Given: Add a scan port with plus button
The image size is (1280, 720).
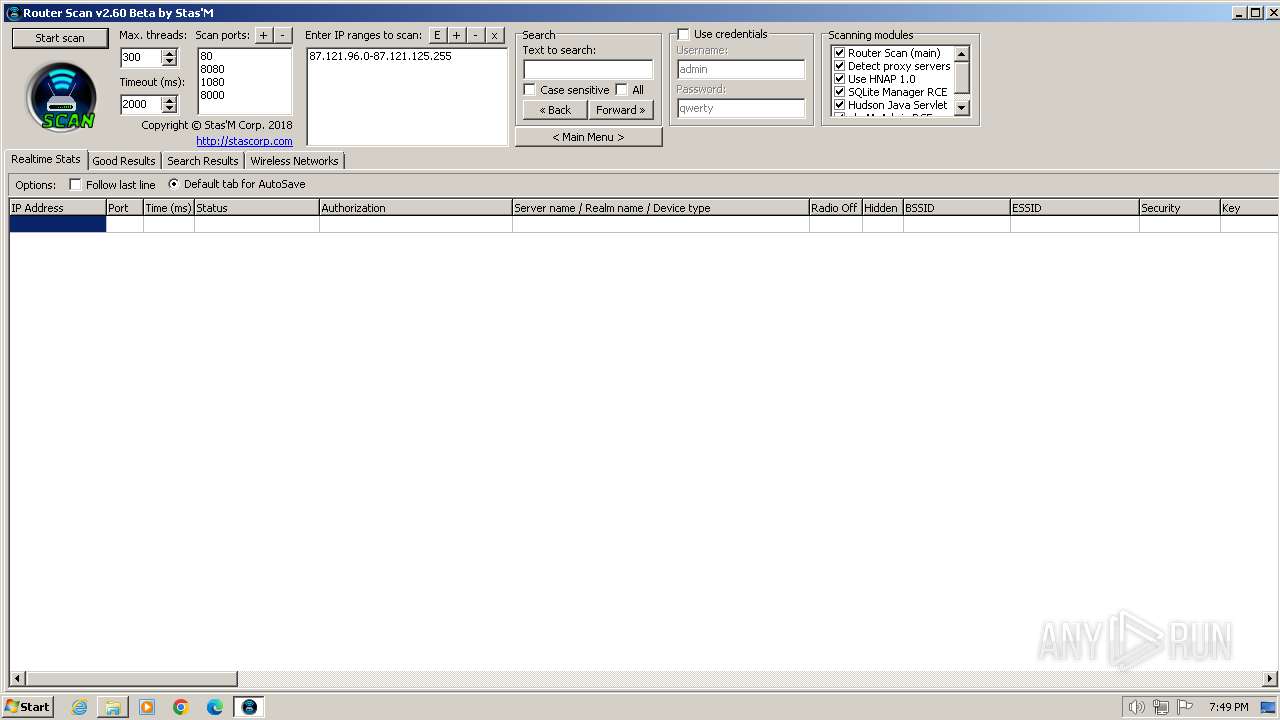Looking at the screenshot, I should 263,35.
